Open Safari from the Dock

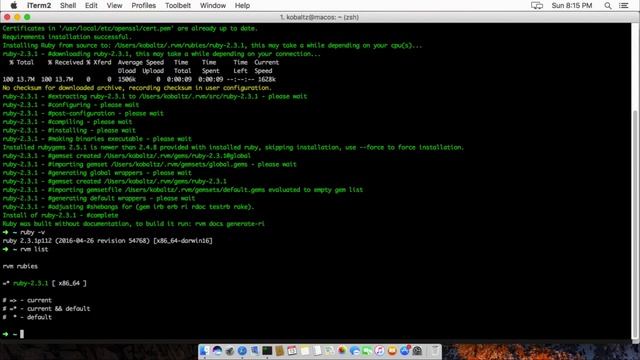[x=242, y=351]
